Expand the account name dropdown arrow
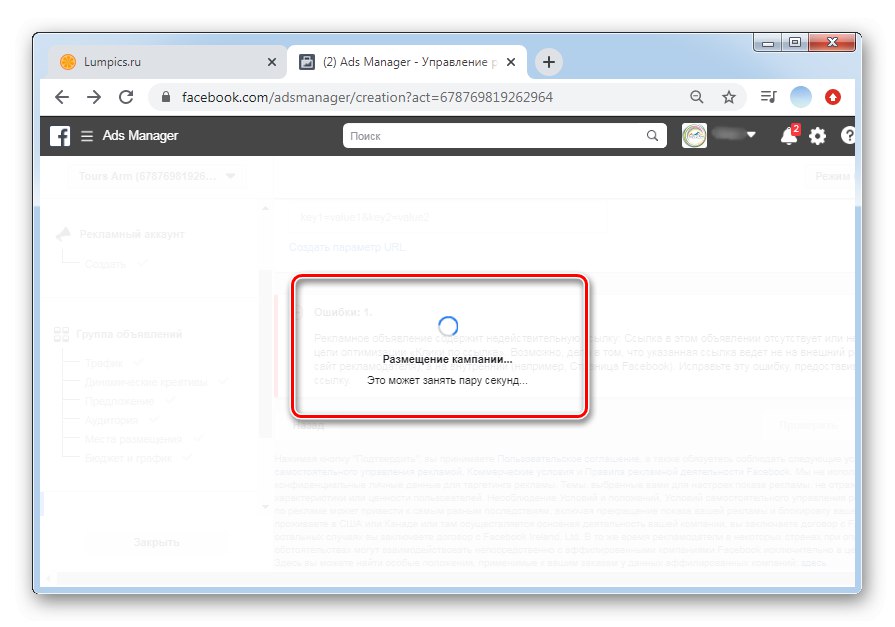 pyautogui.click(x=751, y=135)
